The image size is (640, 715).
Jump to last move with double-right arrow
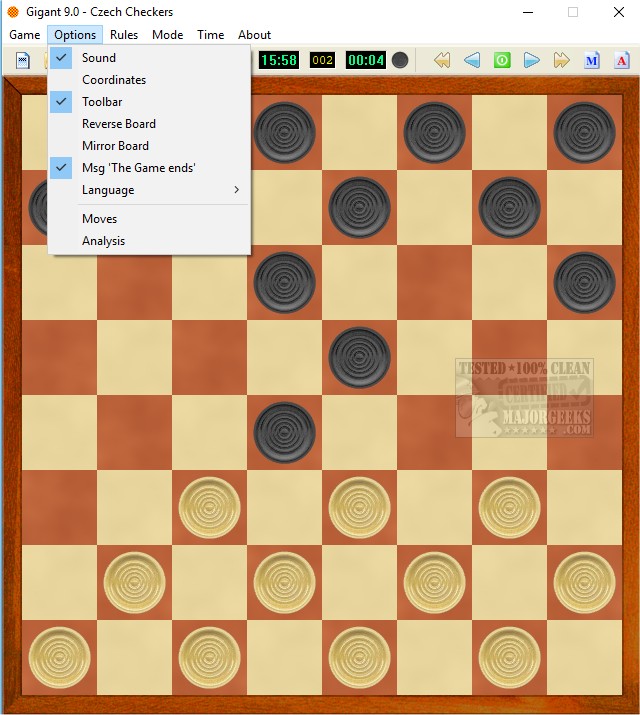coord(562,60)
